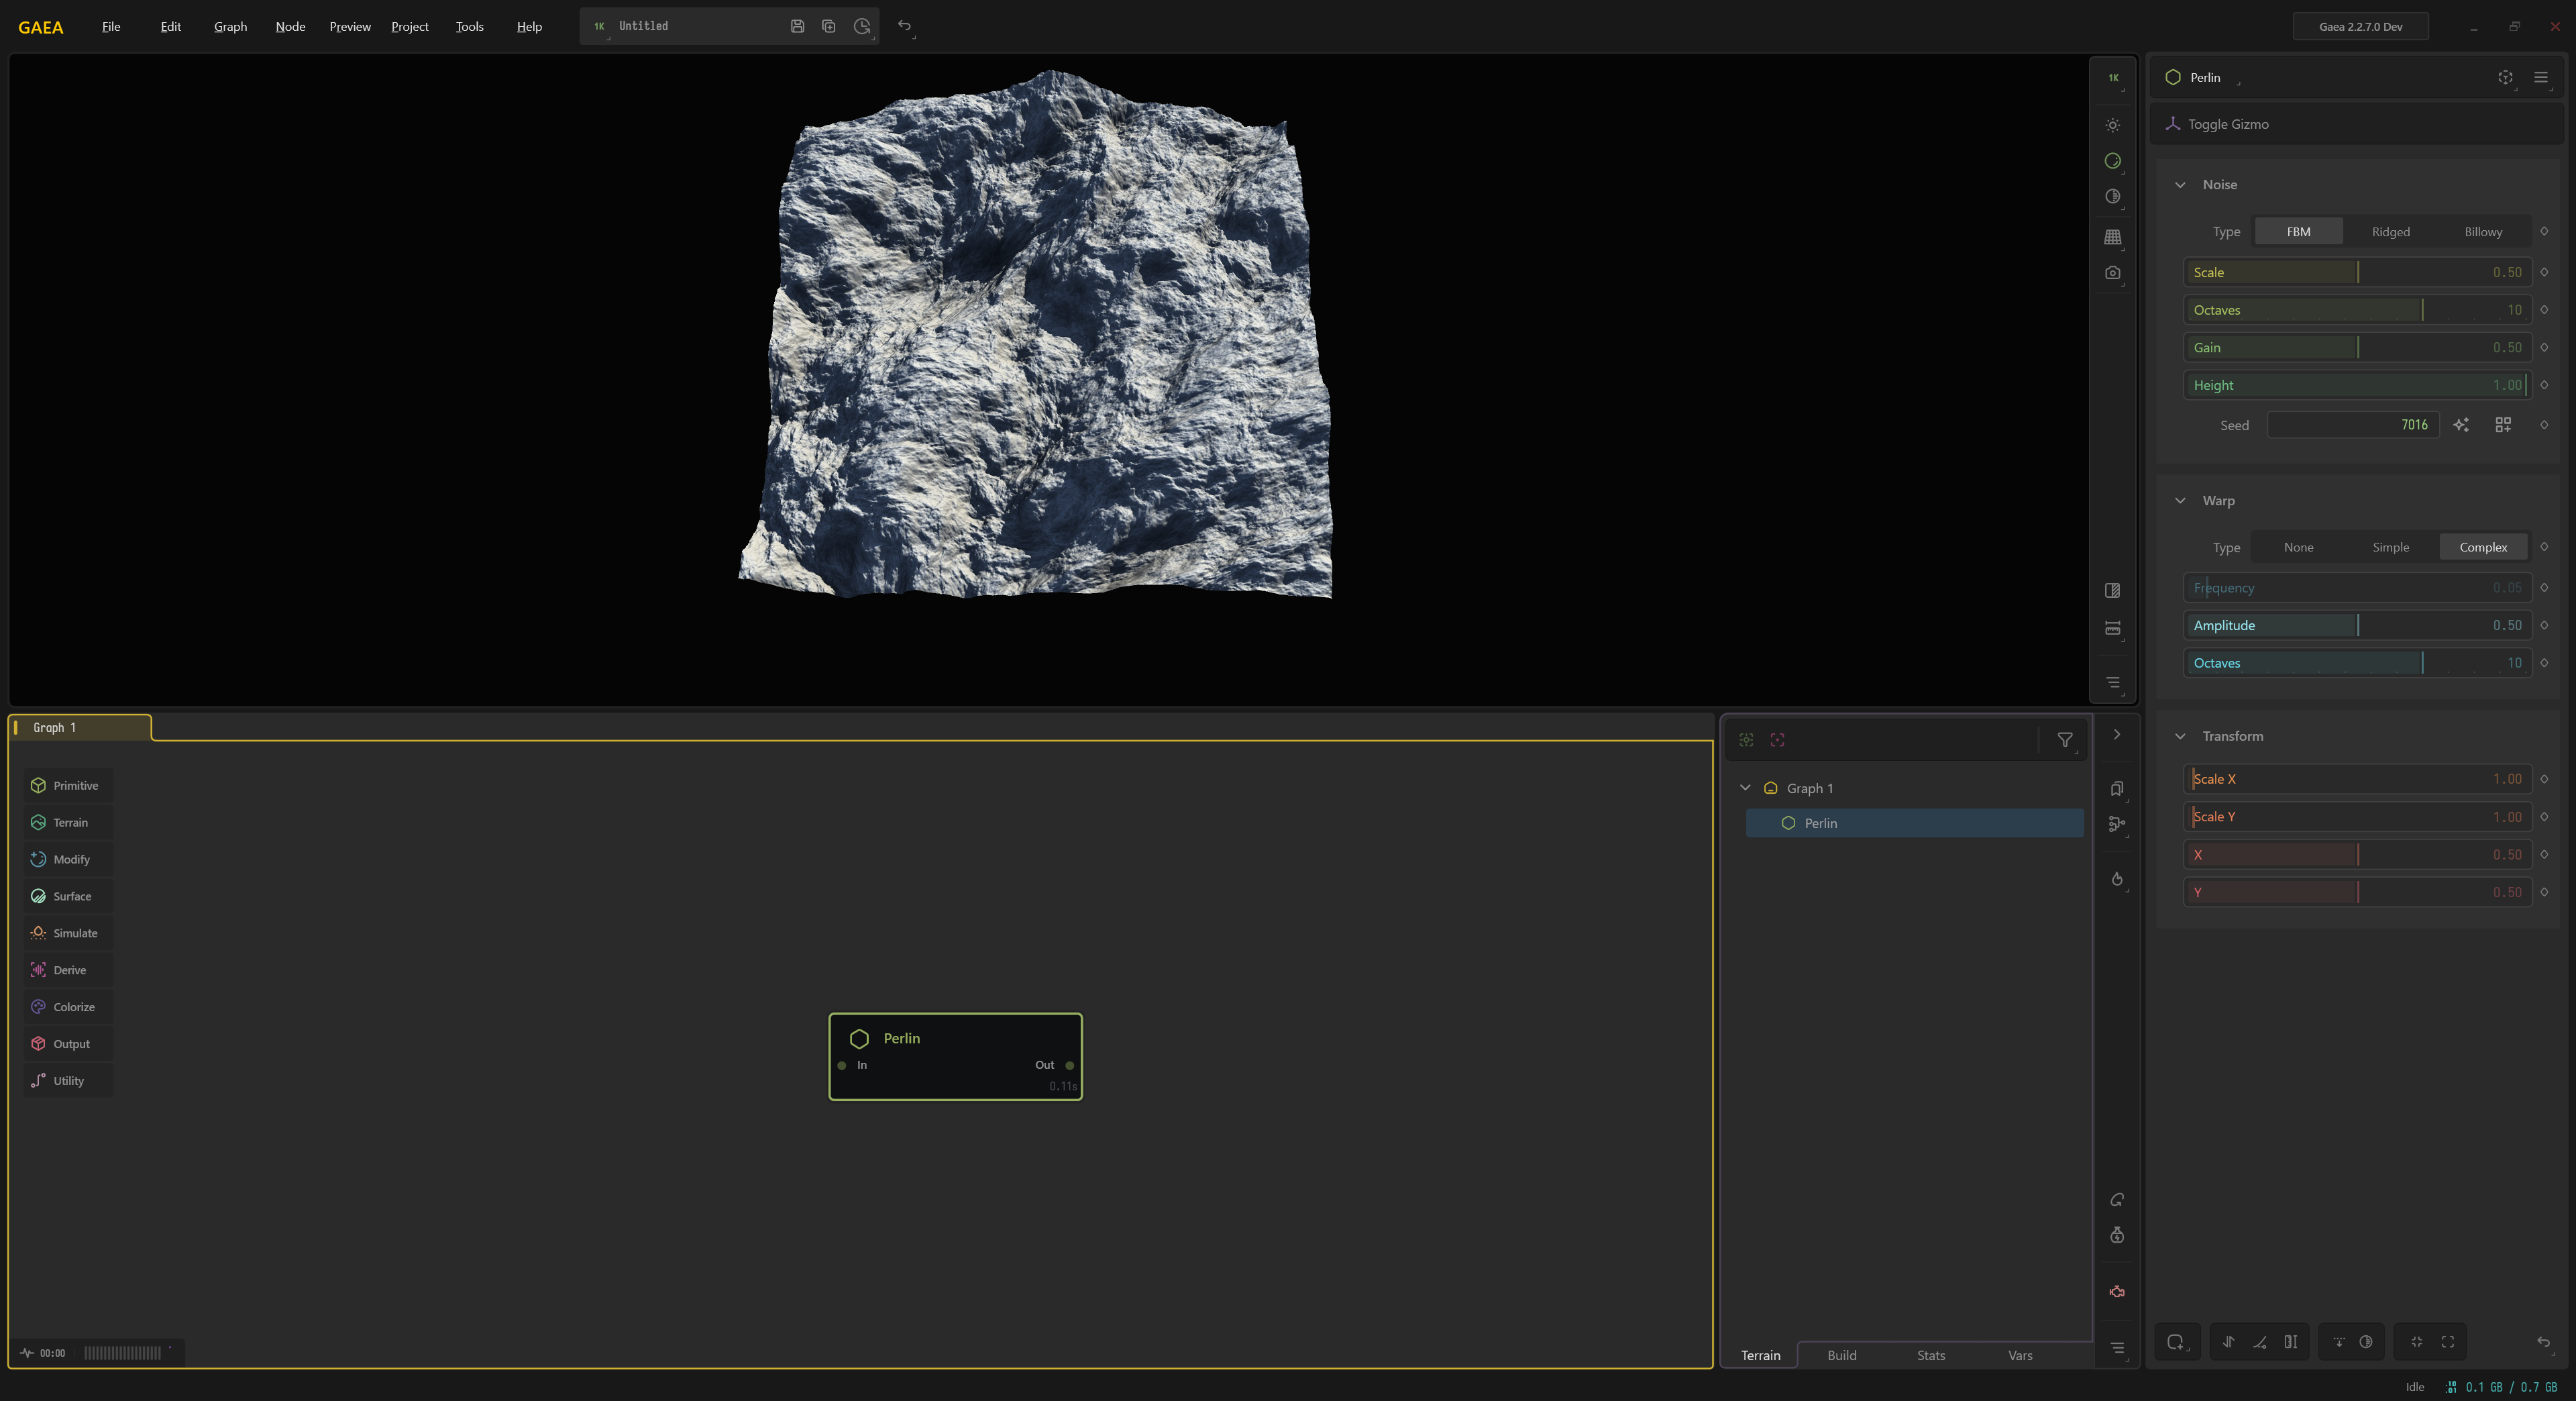
Task: Take a viewport screenshot with the camera icon
Action: 2113,273
